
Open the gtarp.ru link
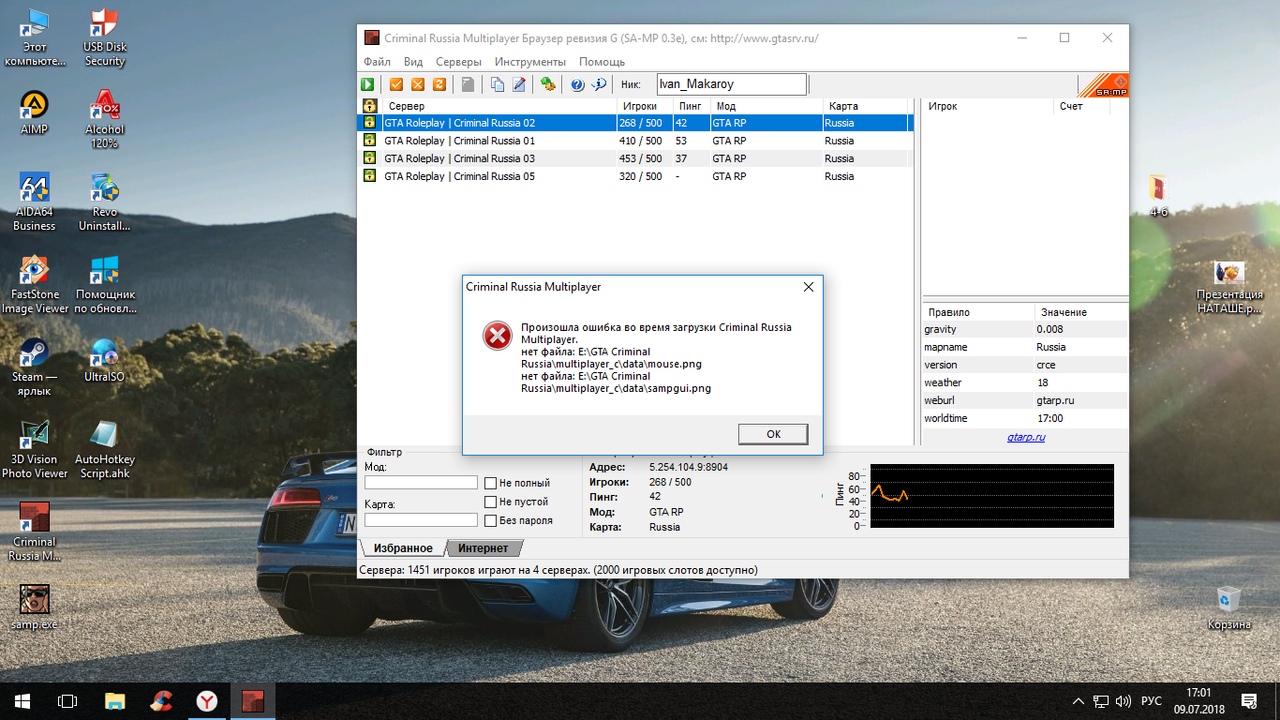coord(1026,437)
